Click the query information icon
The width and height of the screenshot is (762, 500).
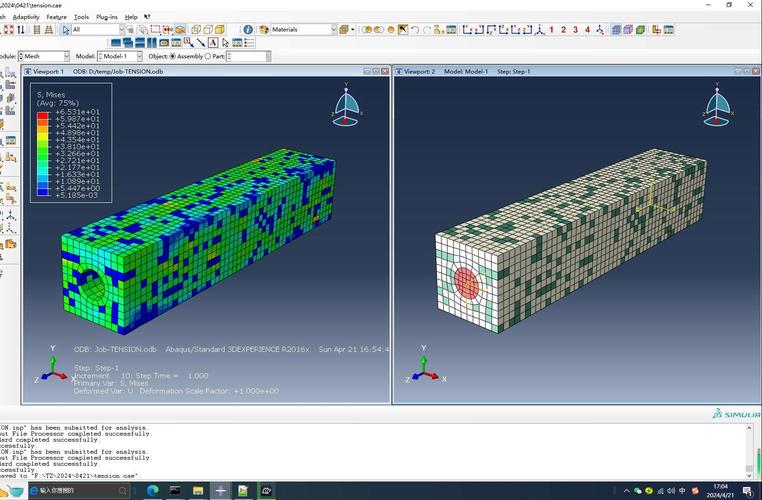pyautogui.click(x=248, y=30)
